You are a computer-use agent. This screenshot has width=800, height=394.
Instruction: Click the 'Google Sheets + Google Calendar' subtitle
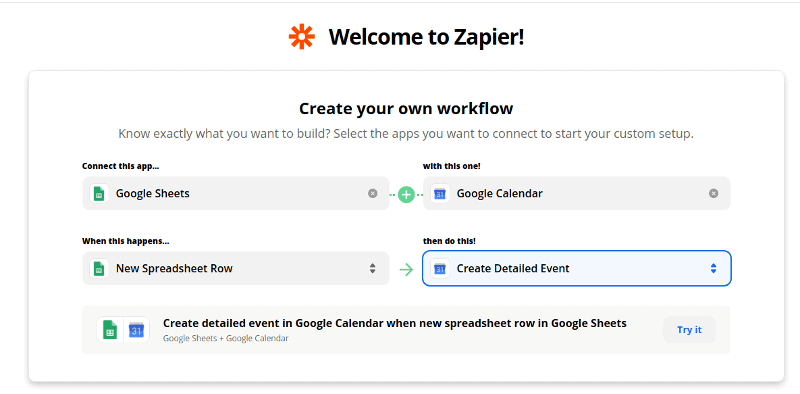tap(226, 338)
